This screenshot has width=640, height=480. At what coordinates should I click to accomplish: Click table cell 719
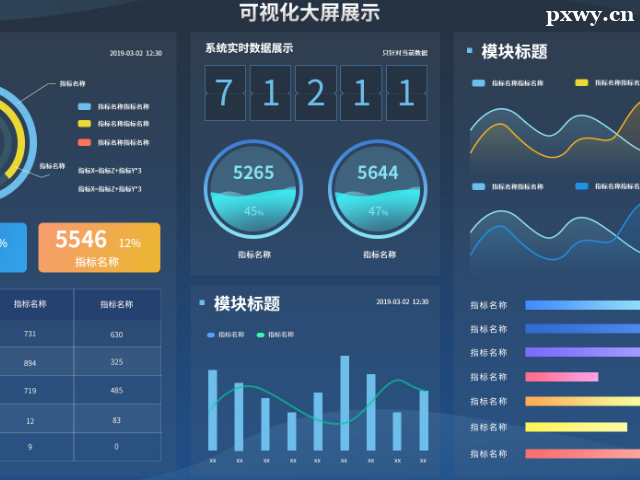[x=30, y=391]
